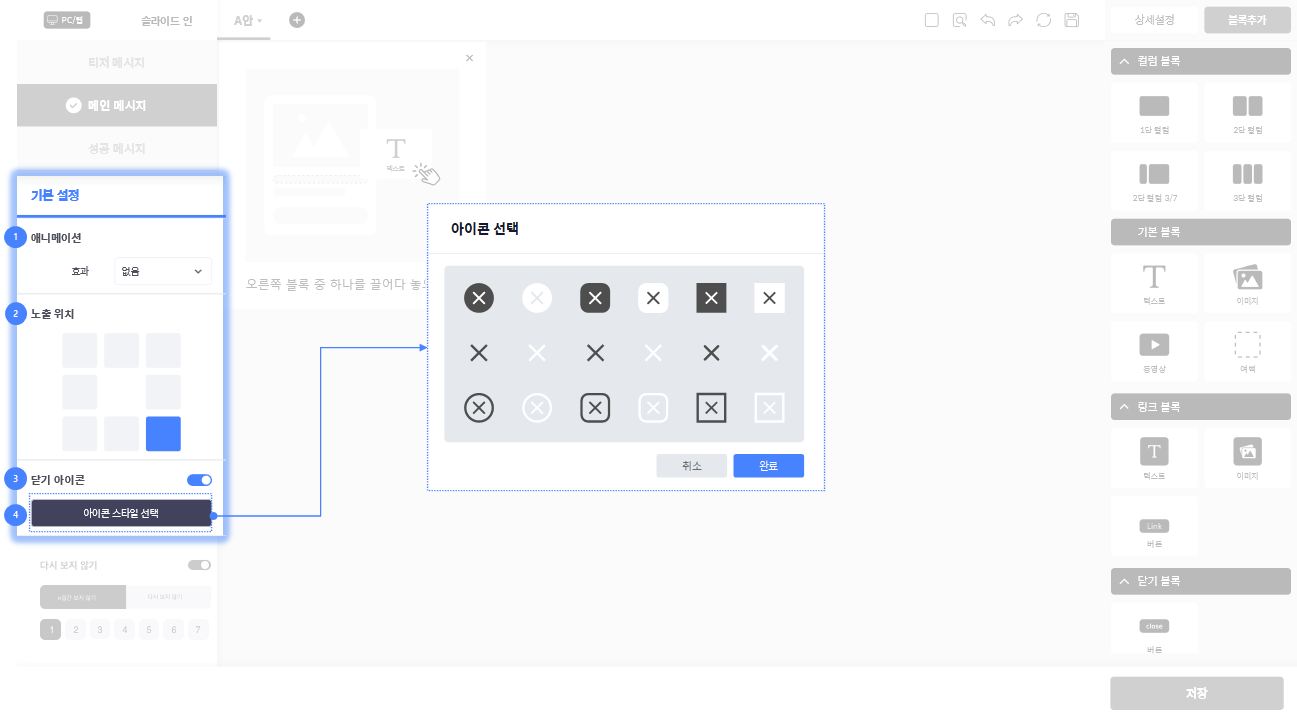This screenshot has width=1297, height=720.
Task: Click the plus icon to add new tab
Action: tap(297, 20)
